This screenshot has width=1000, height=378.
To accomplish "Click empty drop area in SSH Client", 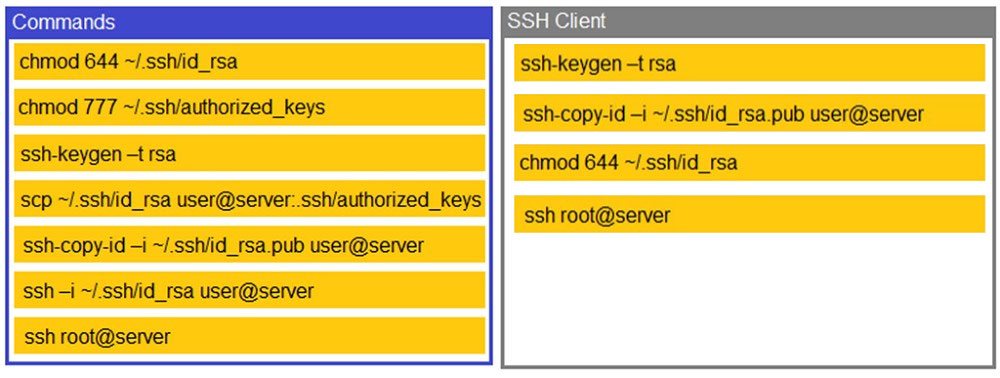I will coord(749,298).
